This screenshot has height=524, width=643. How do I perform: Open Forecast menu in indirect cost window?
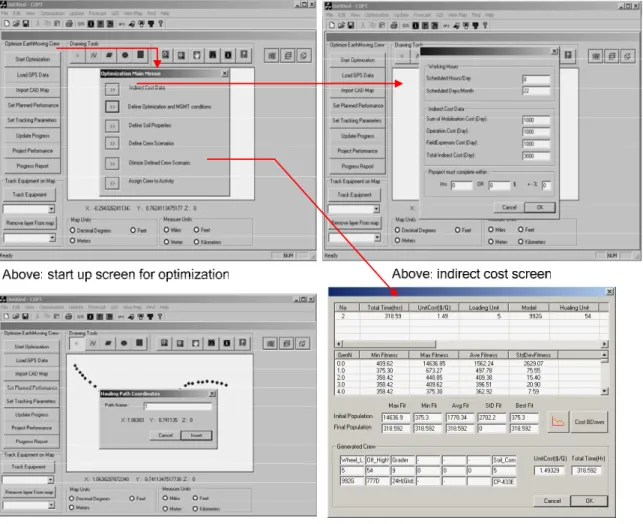point(422,15)
